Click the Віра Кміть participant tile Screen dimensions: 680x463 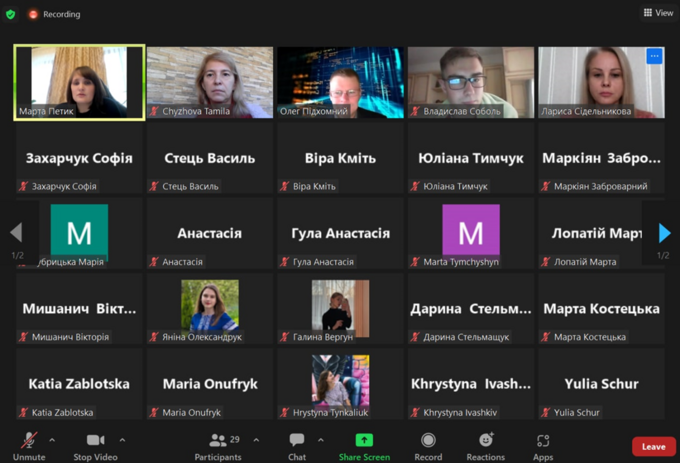[x=340, y=158]
